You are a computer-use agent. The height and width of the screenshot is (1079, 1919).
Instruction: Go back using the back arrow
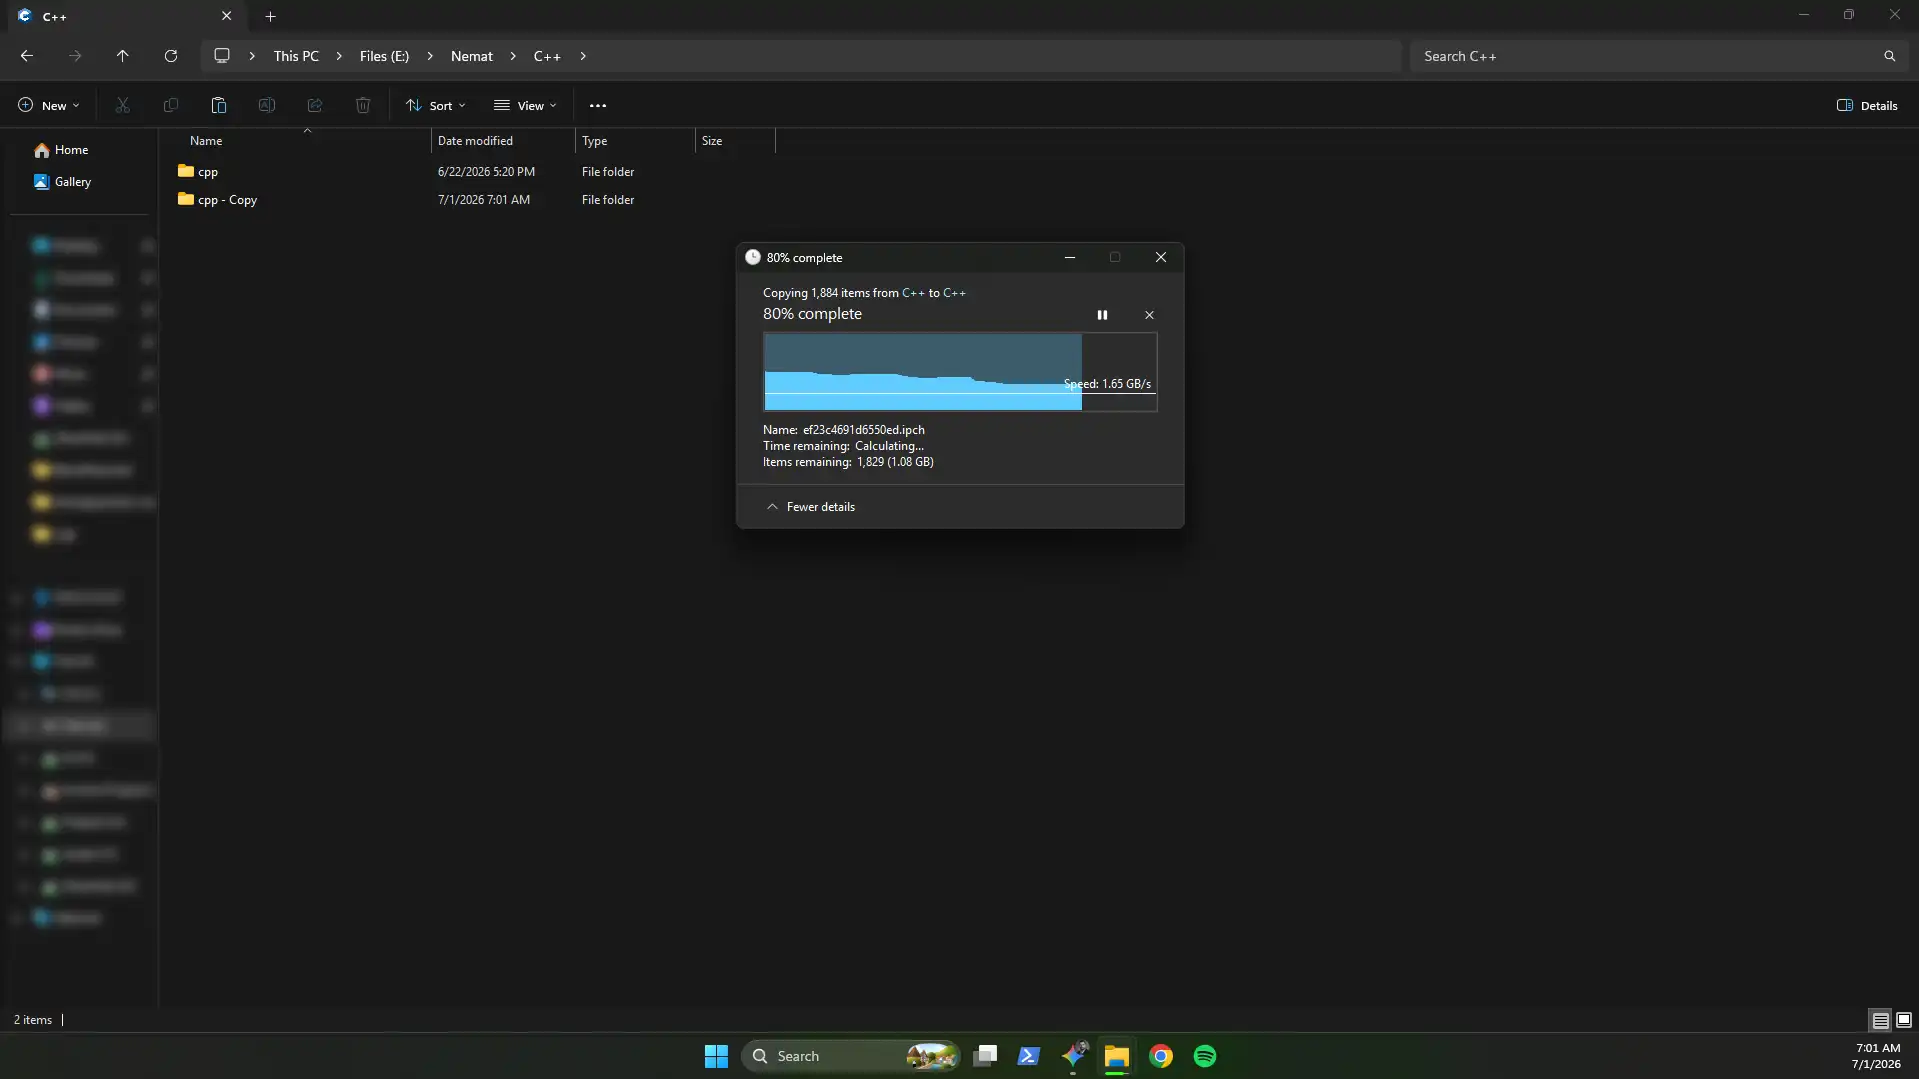[27, 56]
